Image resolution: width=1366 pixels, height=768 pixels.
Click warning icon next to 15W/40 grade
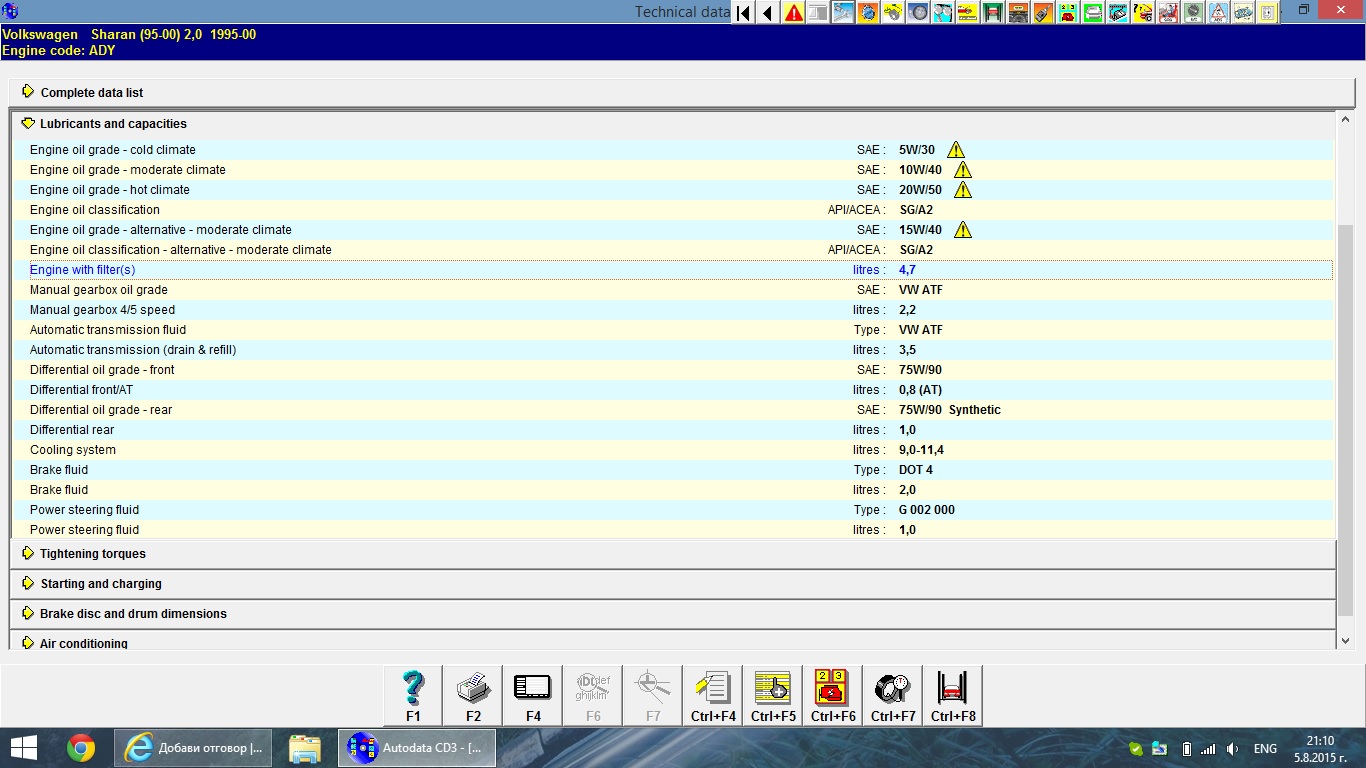962,230
